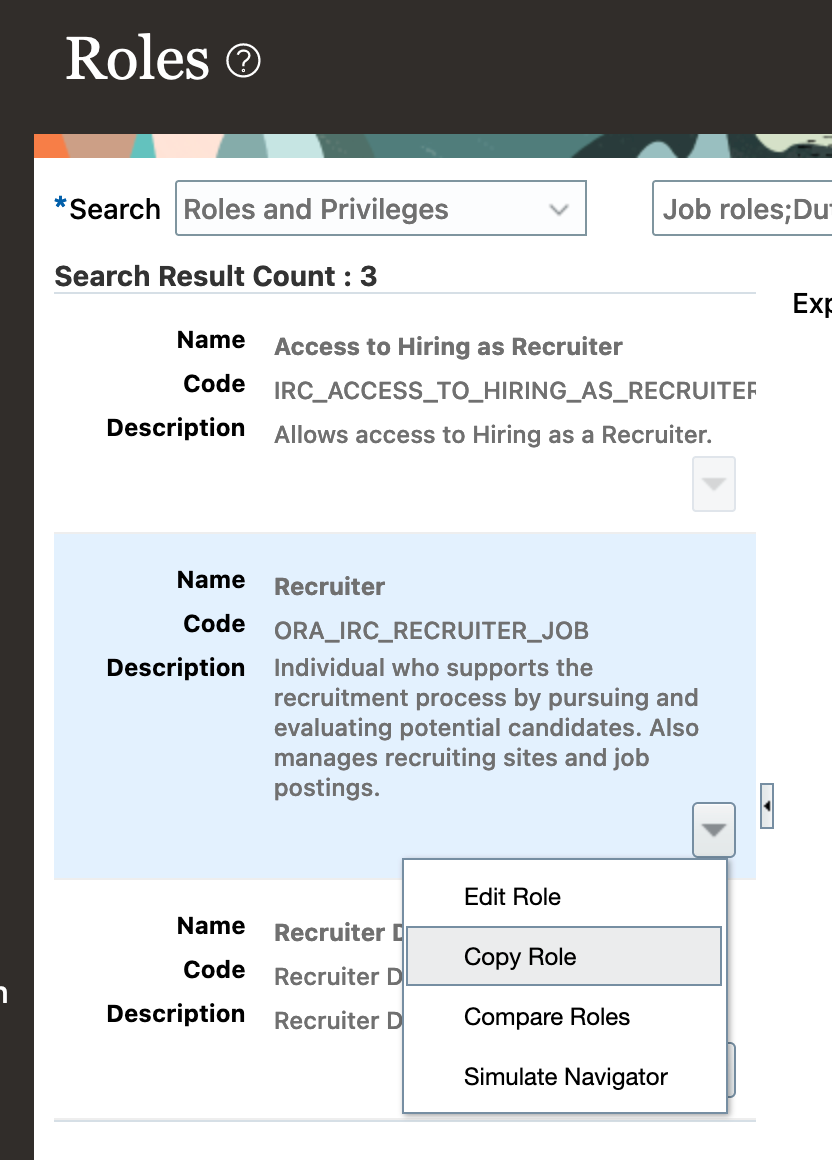
Task: Click the Roles page title
Action: pyautogui.click(x=138, y=59)
